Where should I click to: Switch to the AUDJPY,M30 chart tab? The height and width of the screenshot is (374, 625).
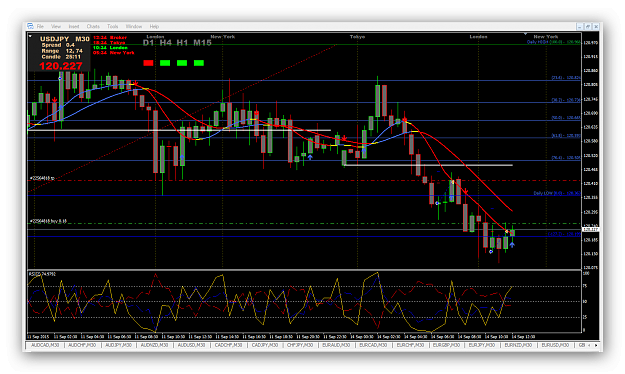(x=118, y=345)
